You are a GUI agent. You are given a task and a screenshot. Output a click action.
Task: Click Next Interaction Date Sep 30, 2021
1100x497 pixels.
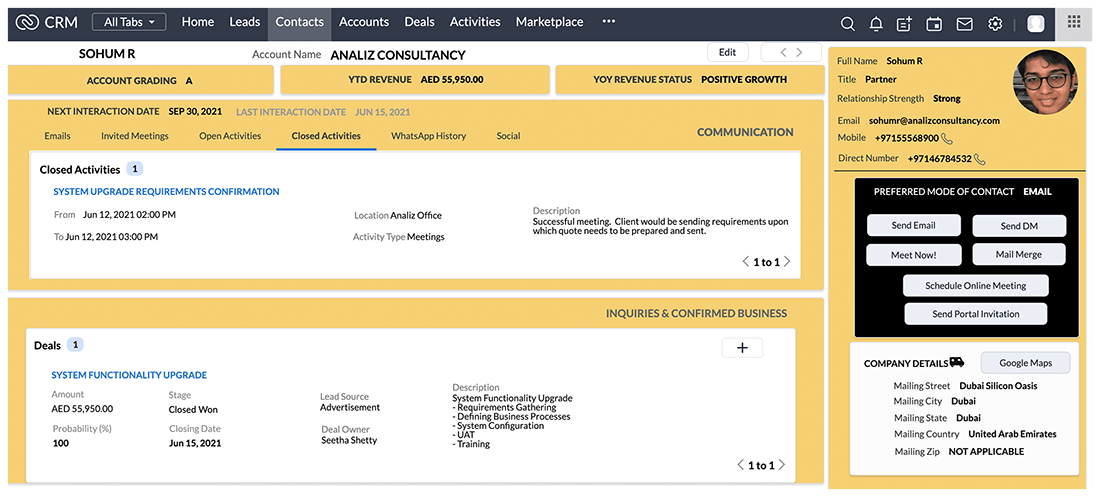pyautogui.click(x=195, y=112)
